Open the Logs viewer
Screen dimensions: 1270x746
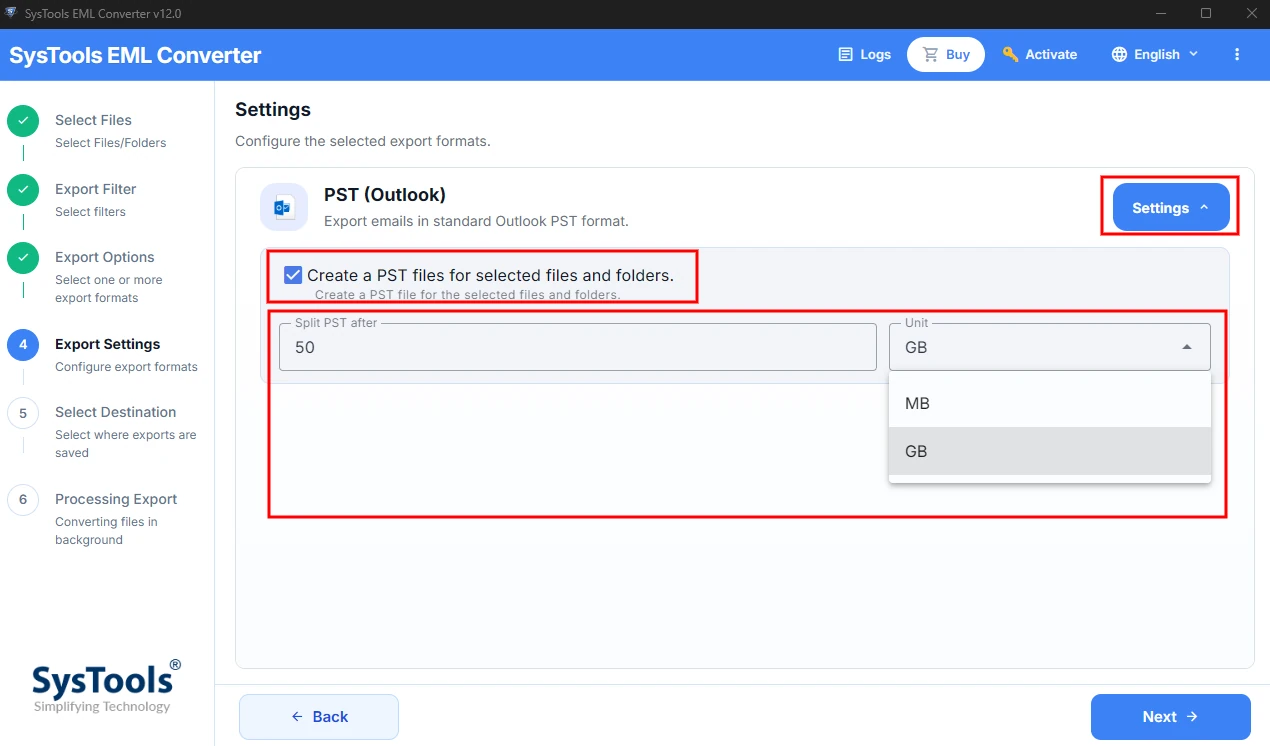(x=864, y=54)
